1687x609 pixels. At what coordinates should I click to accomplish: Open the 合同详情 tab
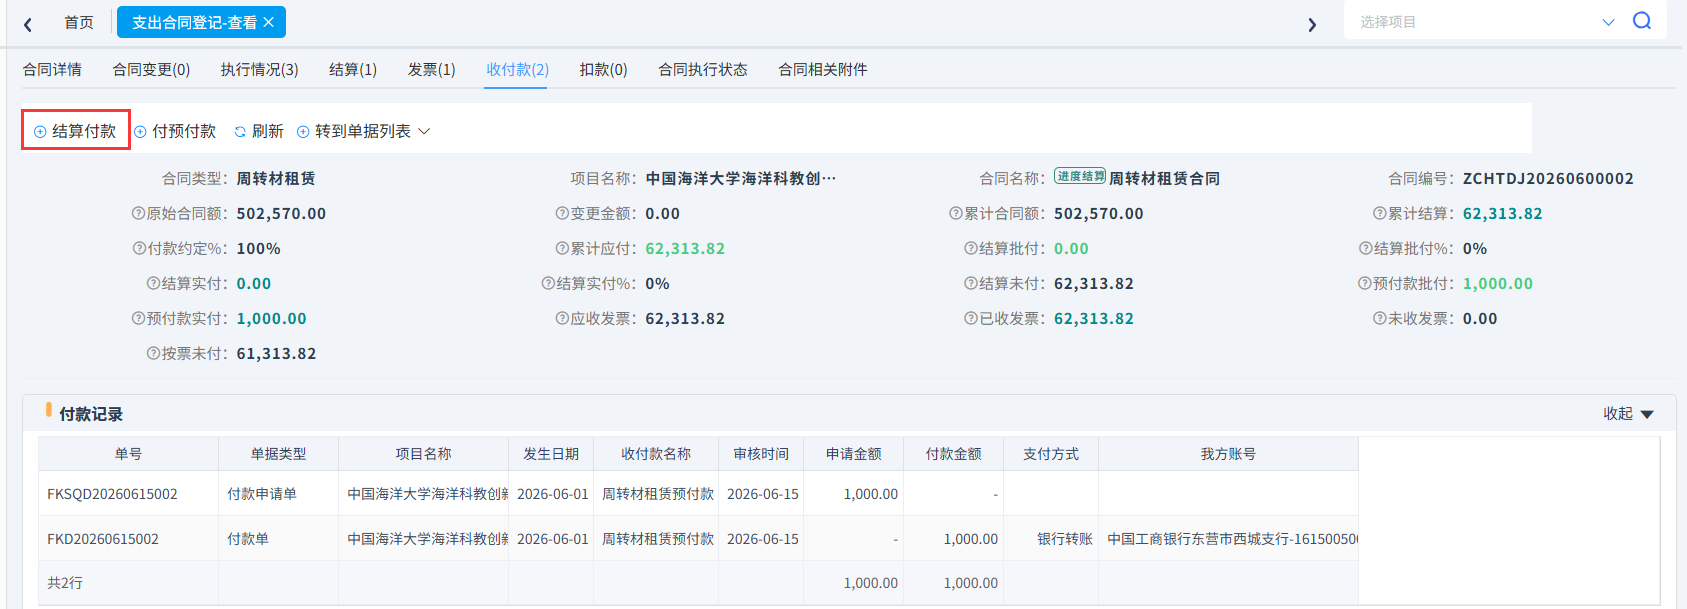coord(52,69)
